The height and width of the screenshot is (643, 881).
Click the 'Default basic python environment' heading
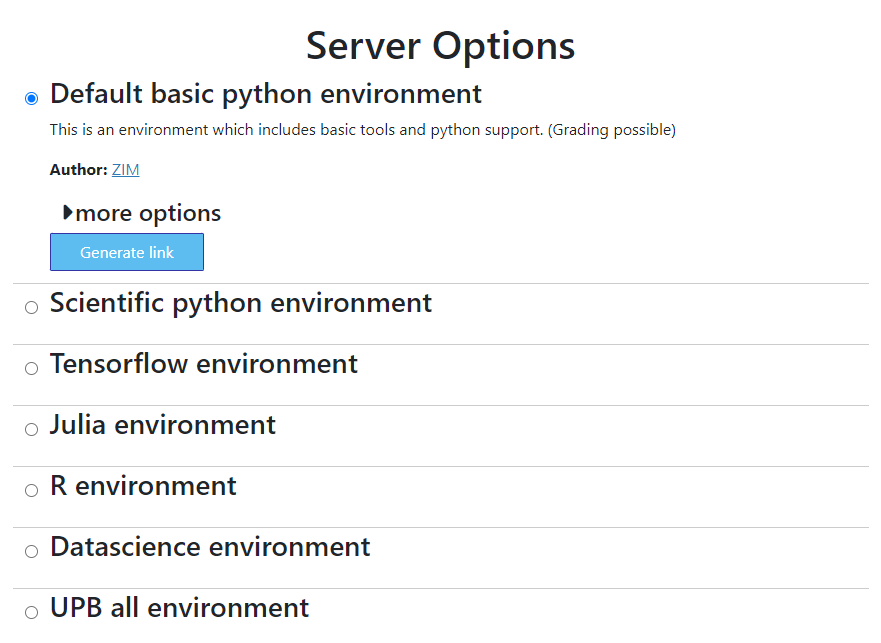point(266,94)
